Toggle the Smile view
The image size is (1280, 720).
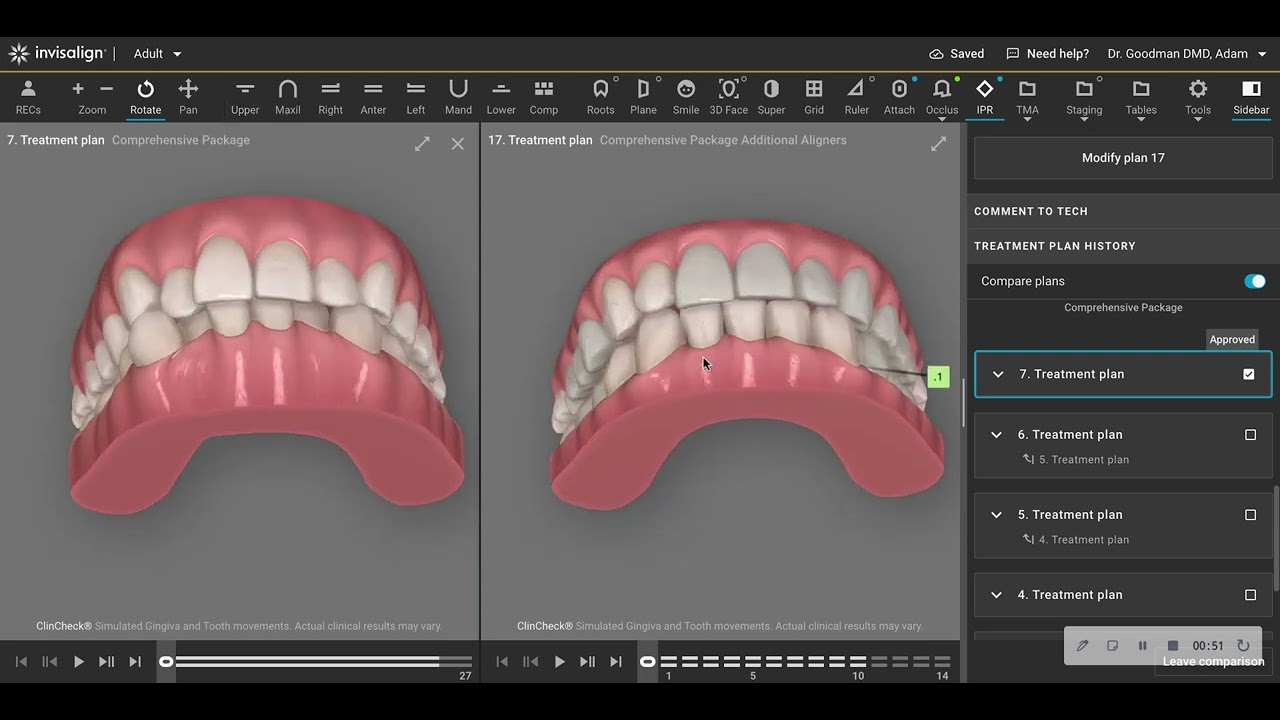pos(686,97)
